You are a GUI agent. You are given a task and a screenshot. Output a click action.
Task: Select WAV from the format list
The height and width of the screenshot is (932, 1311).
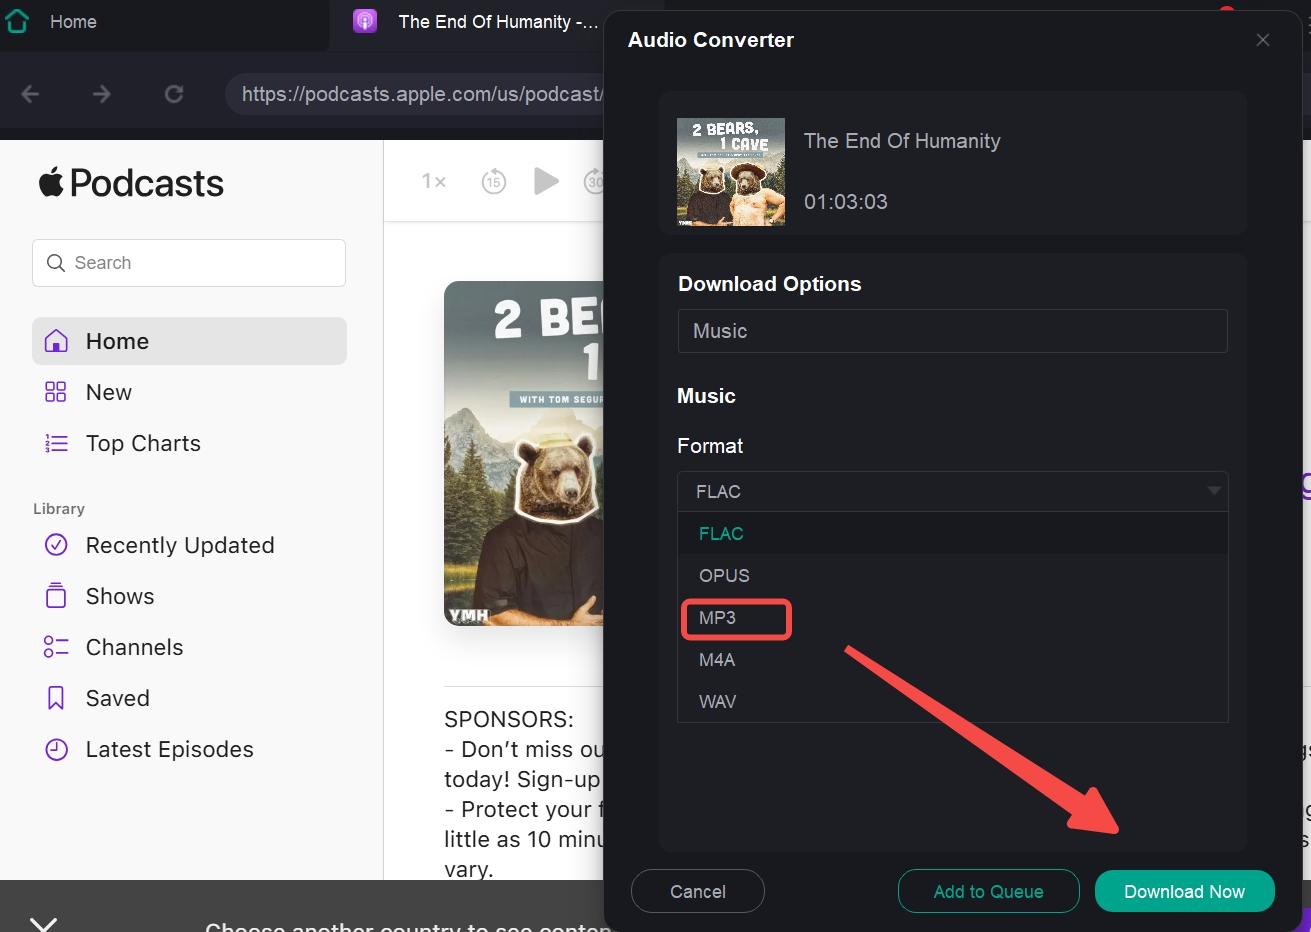[952, 701]
